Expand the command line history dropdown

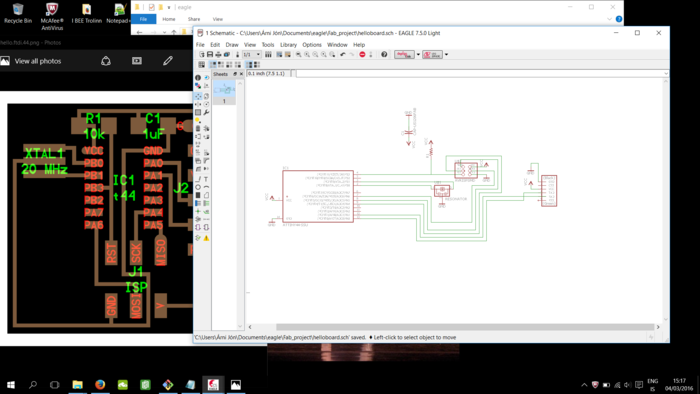click(x=666, y=74)
